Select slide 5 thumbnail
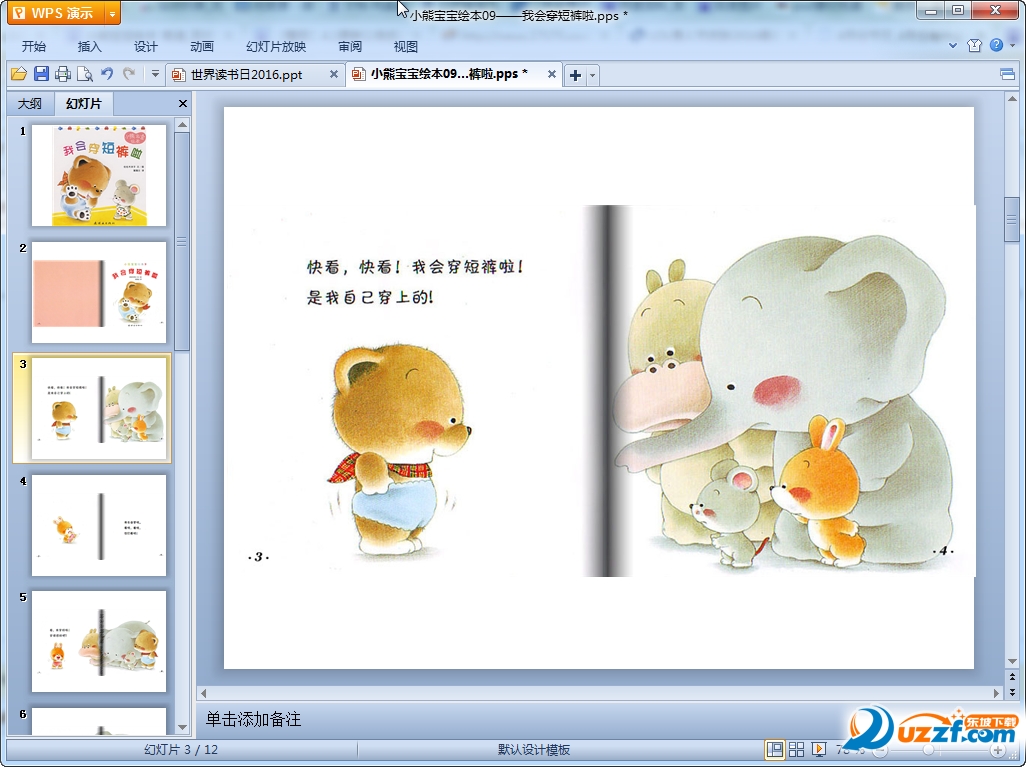 click(x=99, y=641)
